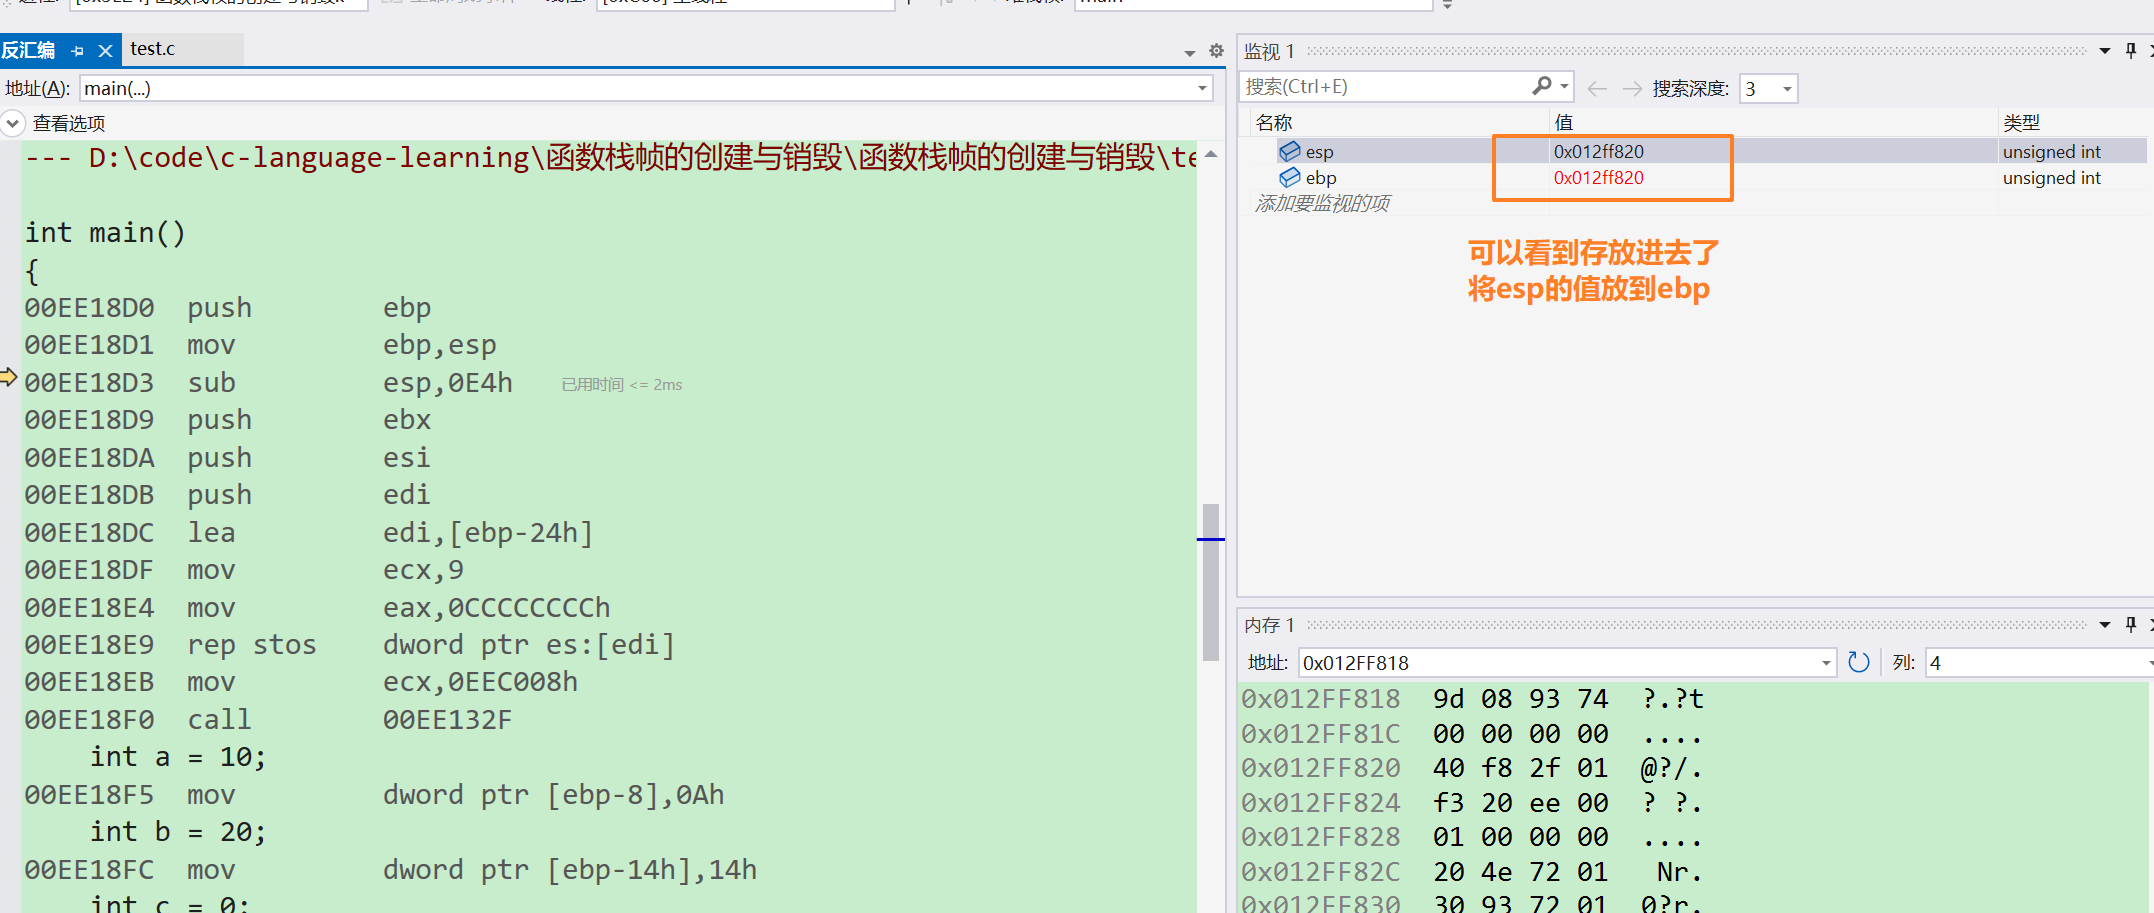Go to next watch search result
The height and width of the screenshot is (913, 2154).
1632,89
